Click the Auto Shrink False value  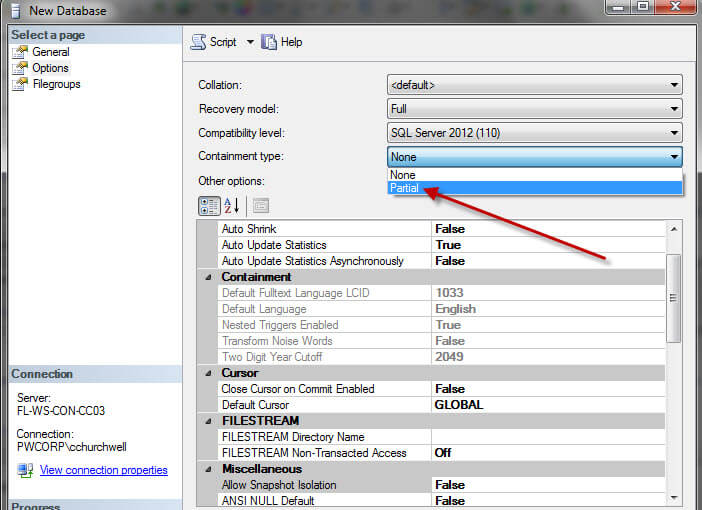450,229
